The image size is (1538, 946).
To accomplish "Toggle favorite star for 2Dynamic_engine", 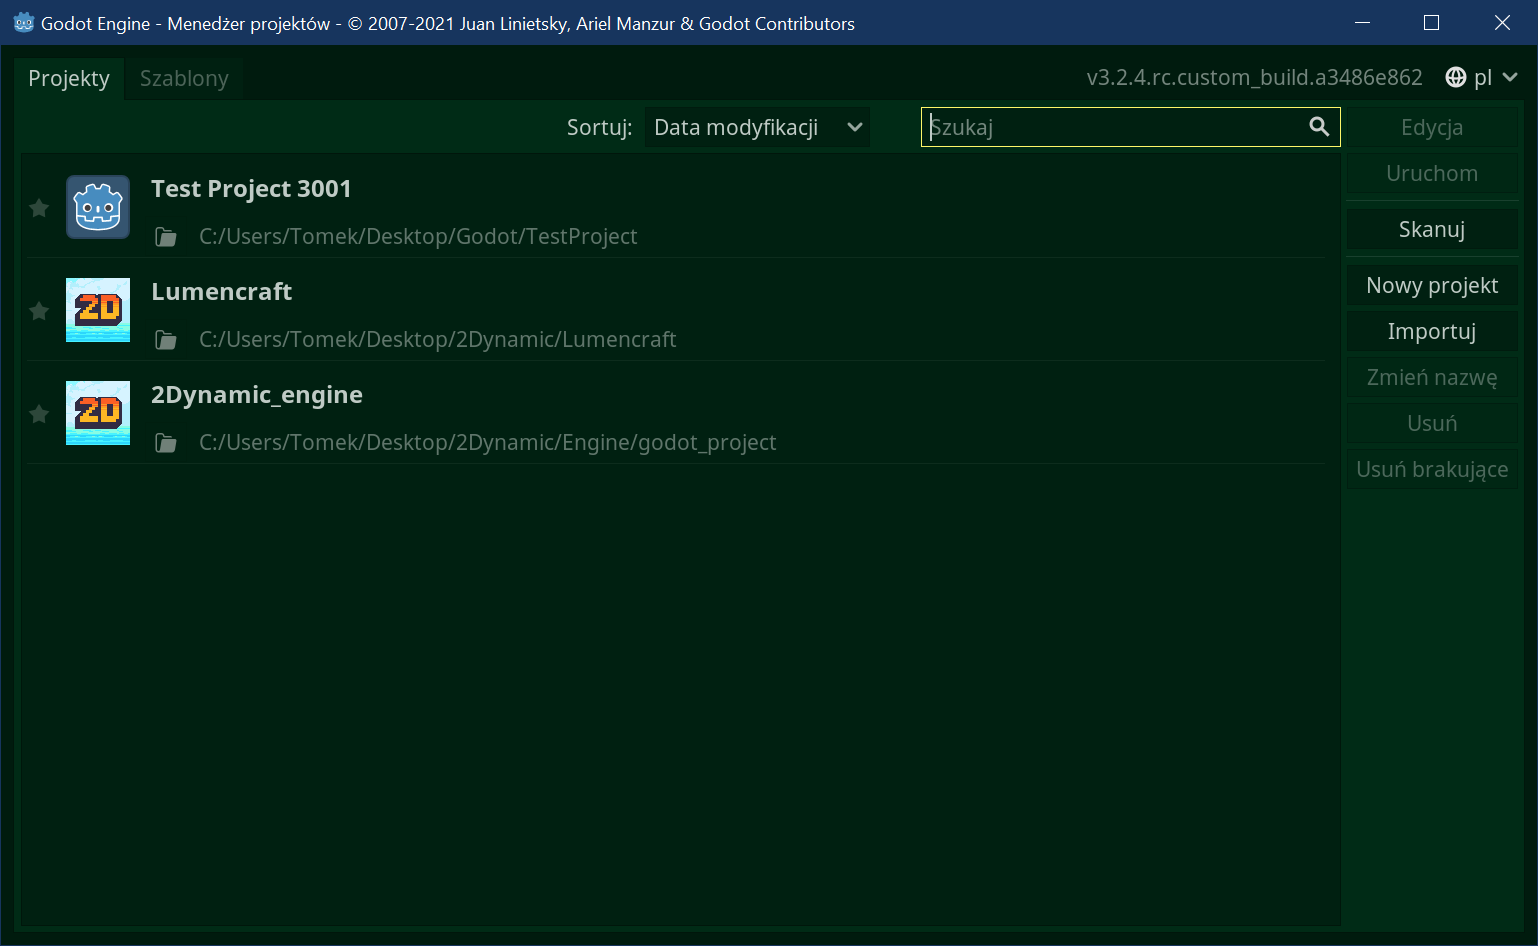I will tap(39, 414).
